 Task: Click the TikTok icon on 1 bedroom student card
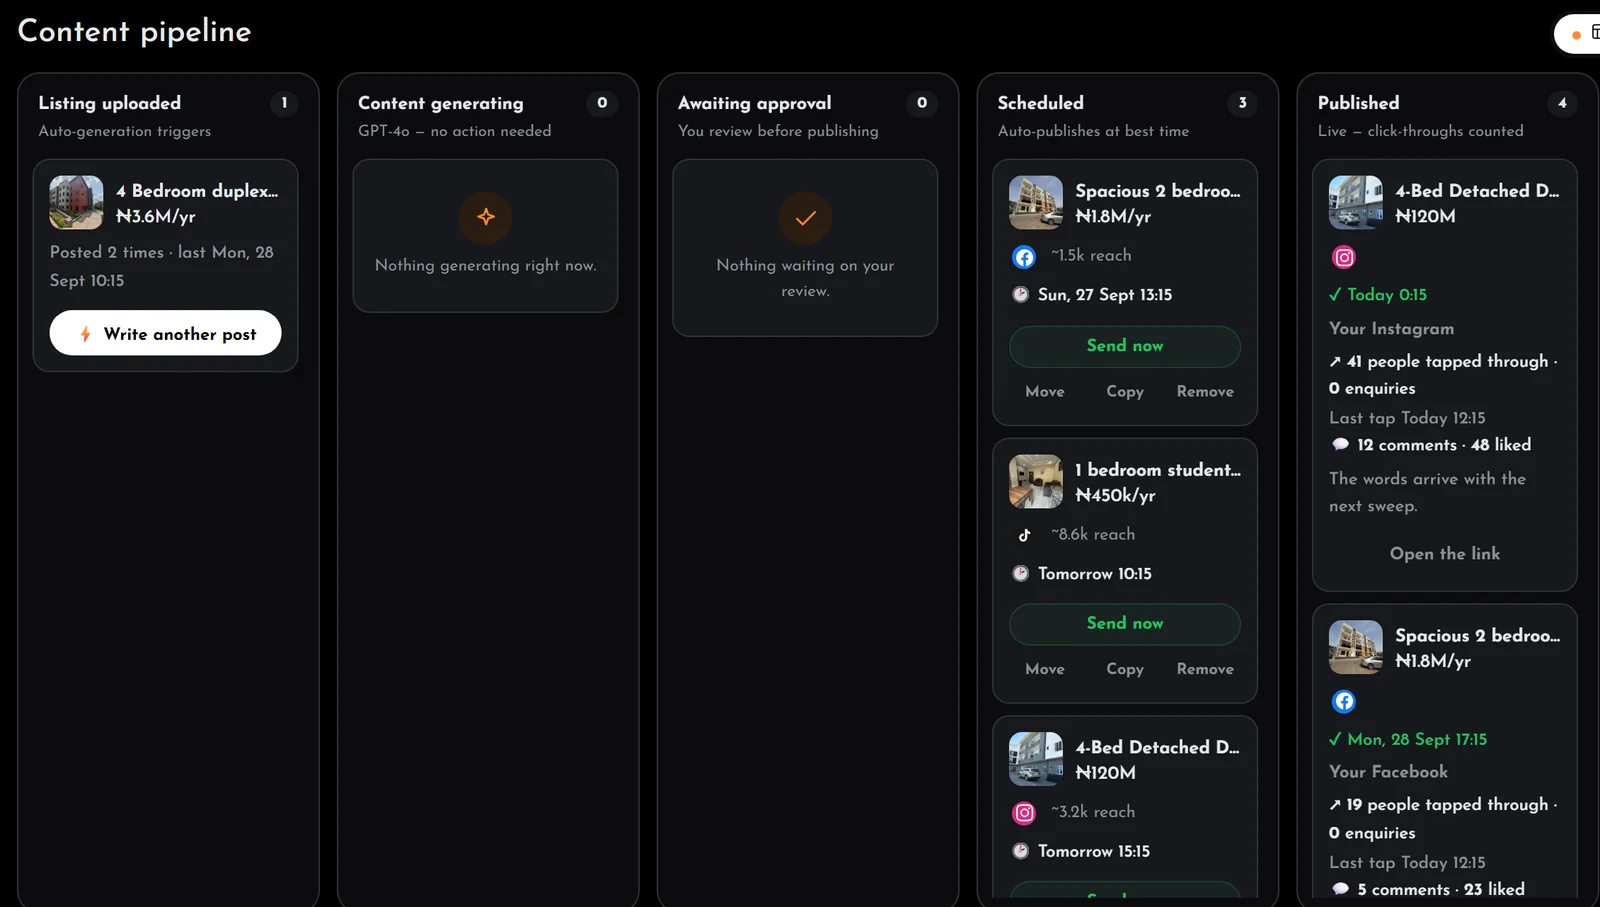pos(1024,535)
